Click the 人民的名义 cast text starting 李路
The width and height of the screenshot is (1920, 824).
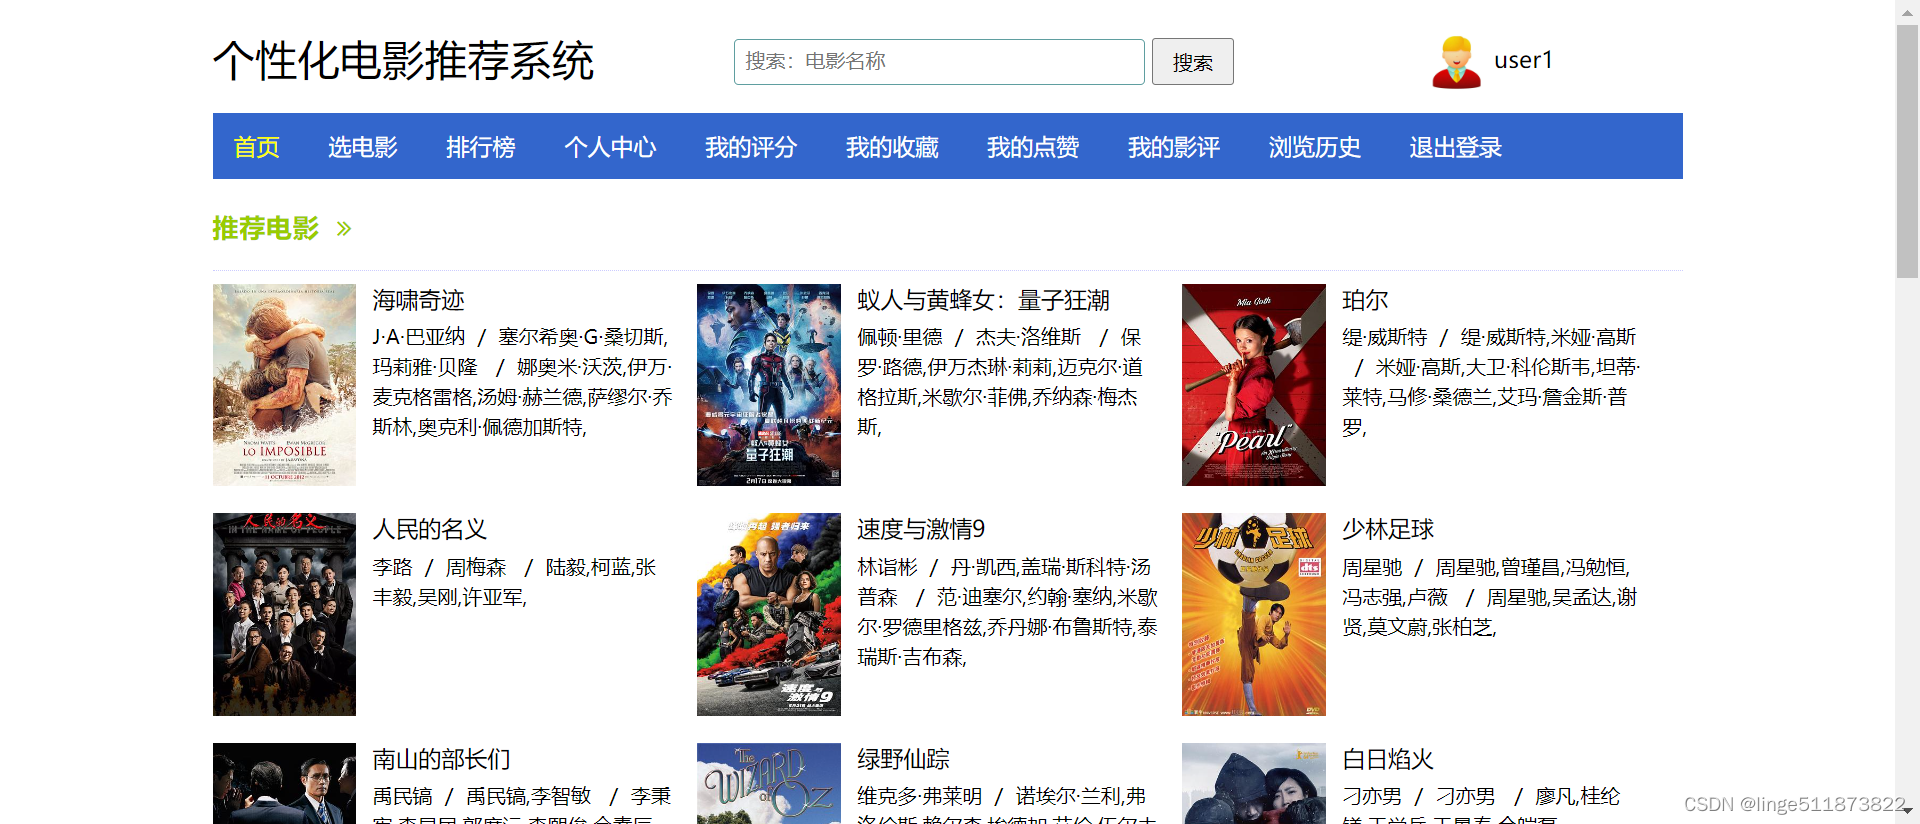point(514,582)
